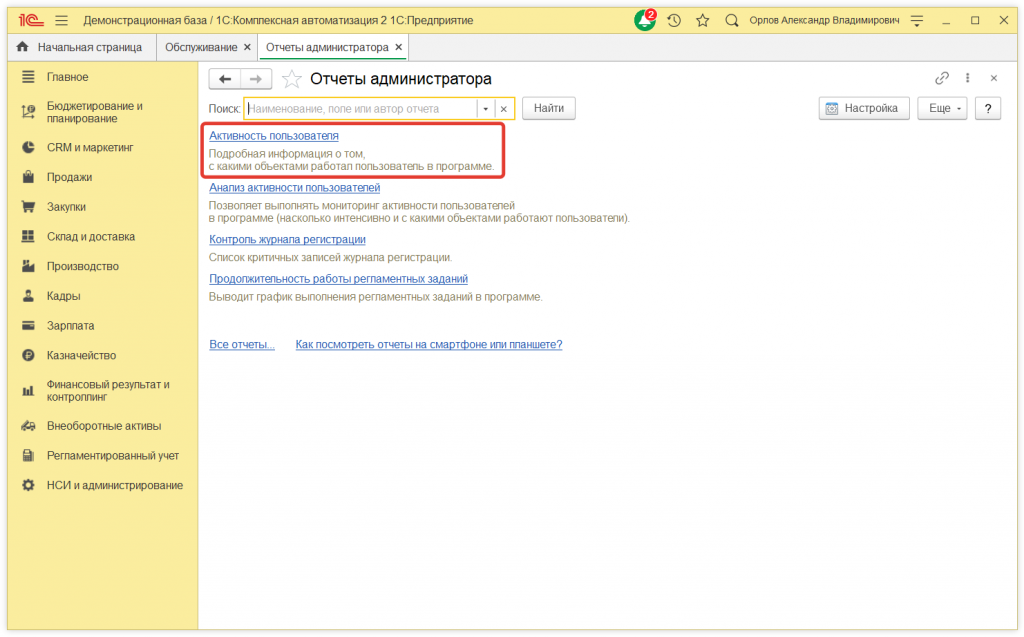Click the favorites star in title bar

coord(702,20)
